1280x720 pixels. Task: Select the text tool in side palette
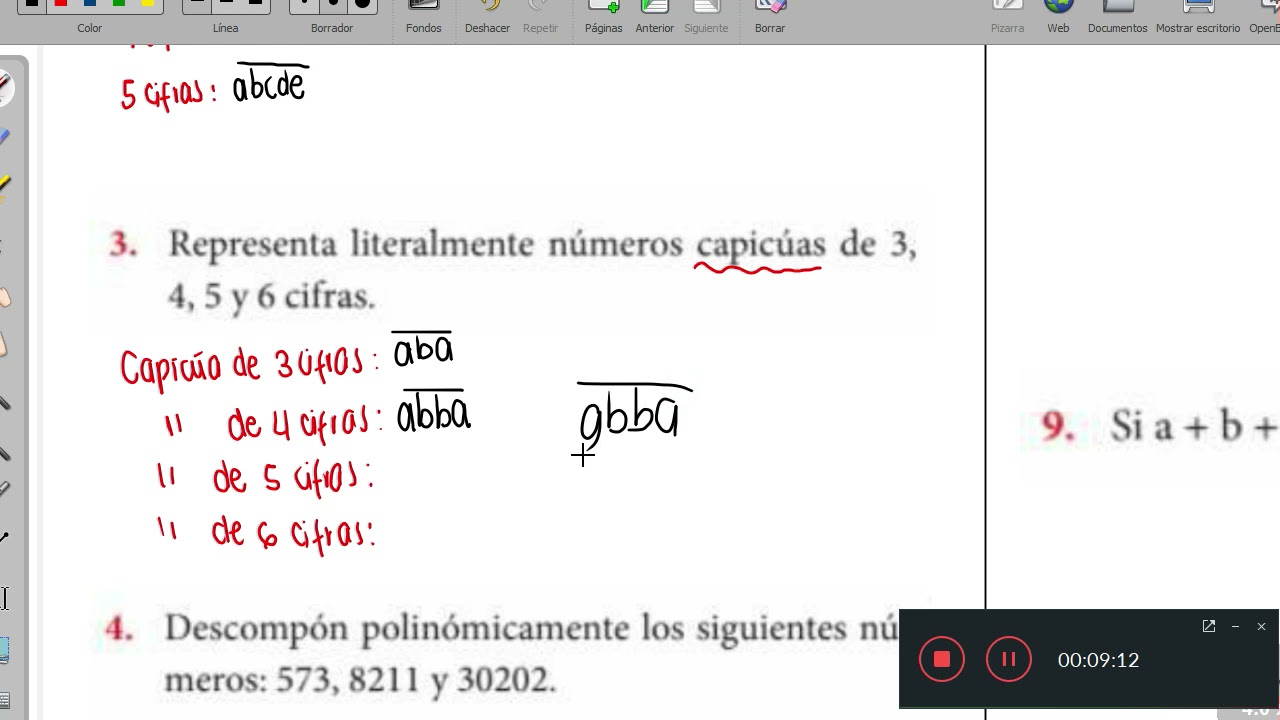pos(4,599)
